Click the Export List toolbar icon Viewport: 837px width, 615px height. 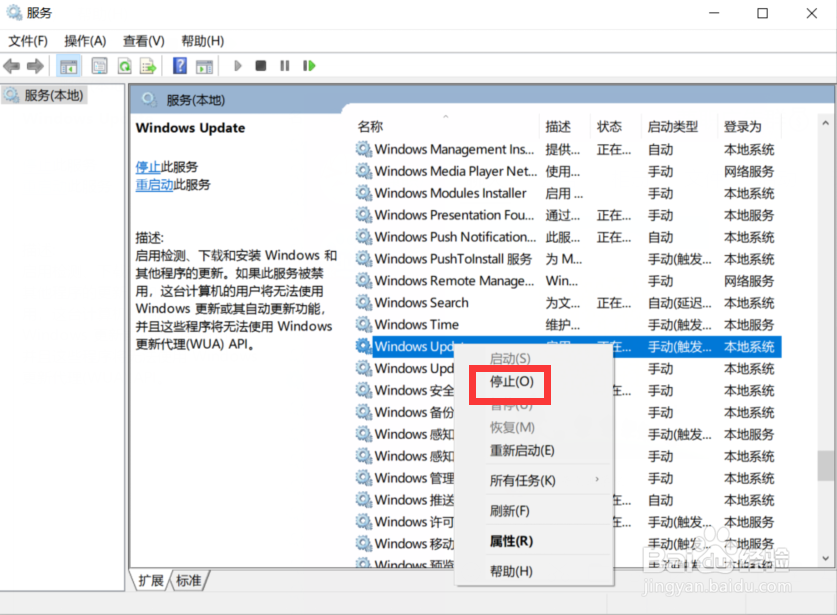(148, 66)
